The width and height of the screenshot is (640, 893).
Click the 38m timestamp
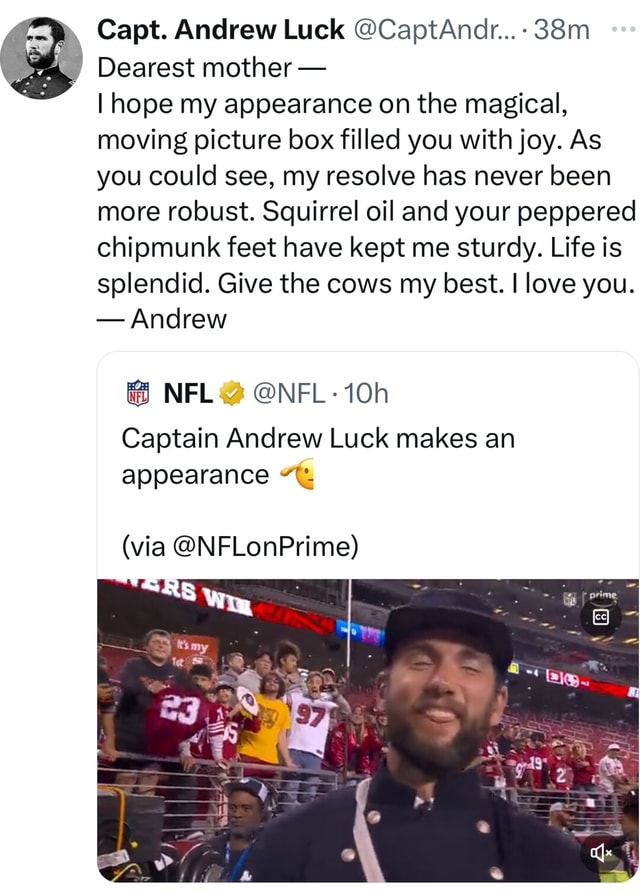click(560, 30)
